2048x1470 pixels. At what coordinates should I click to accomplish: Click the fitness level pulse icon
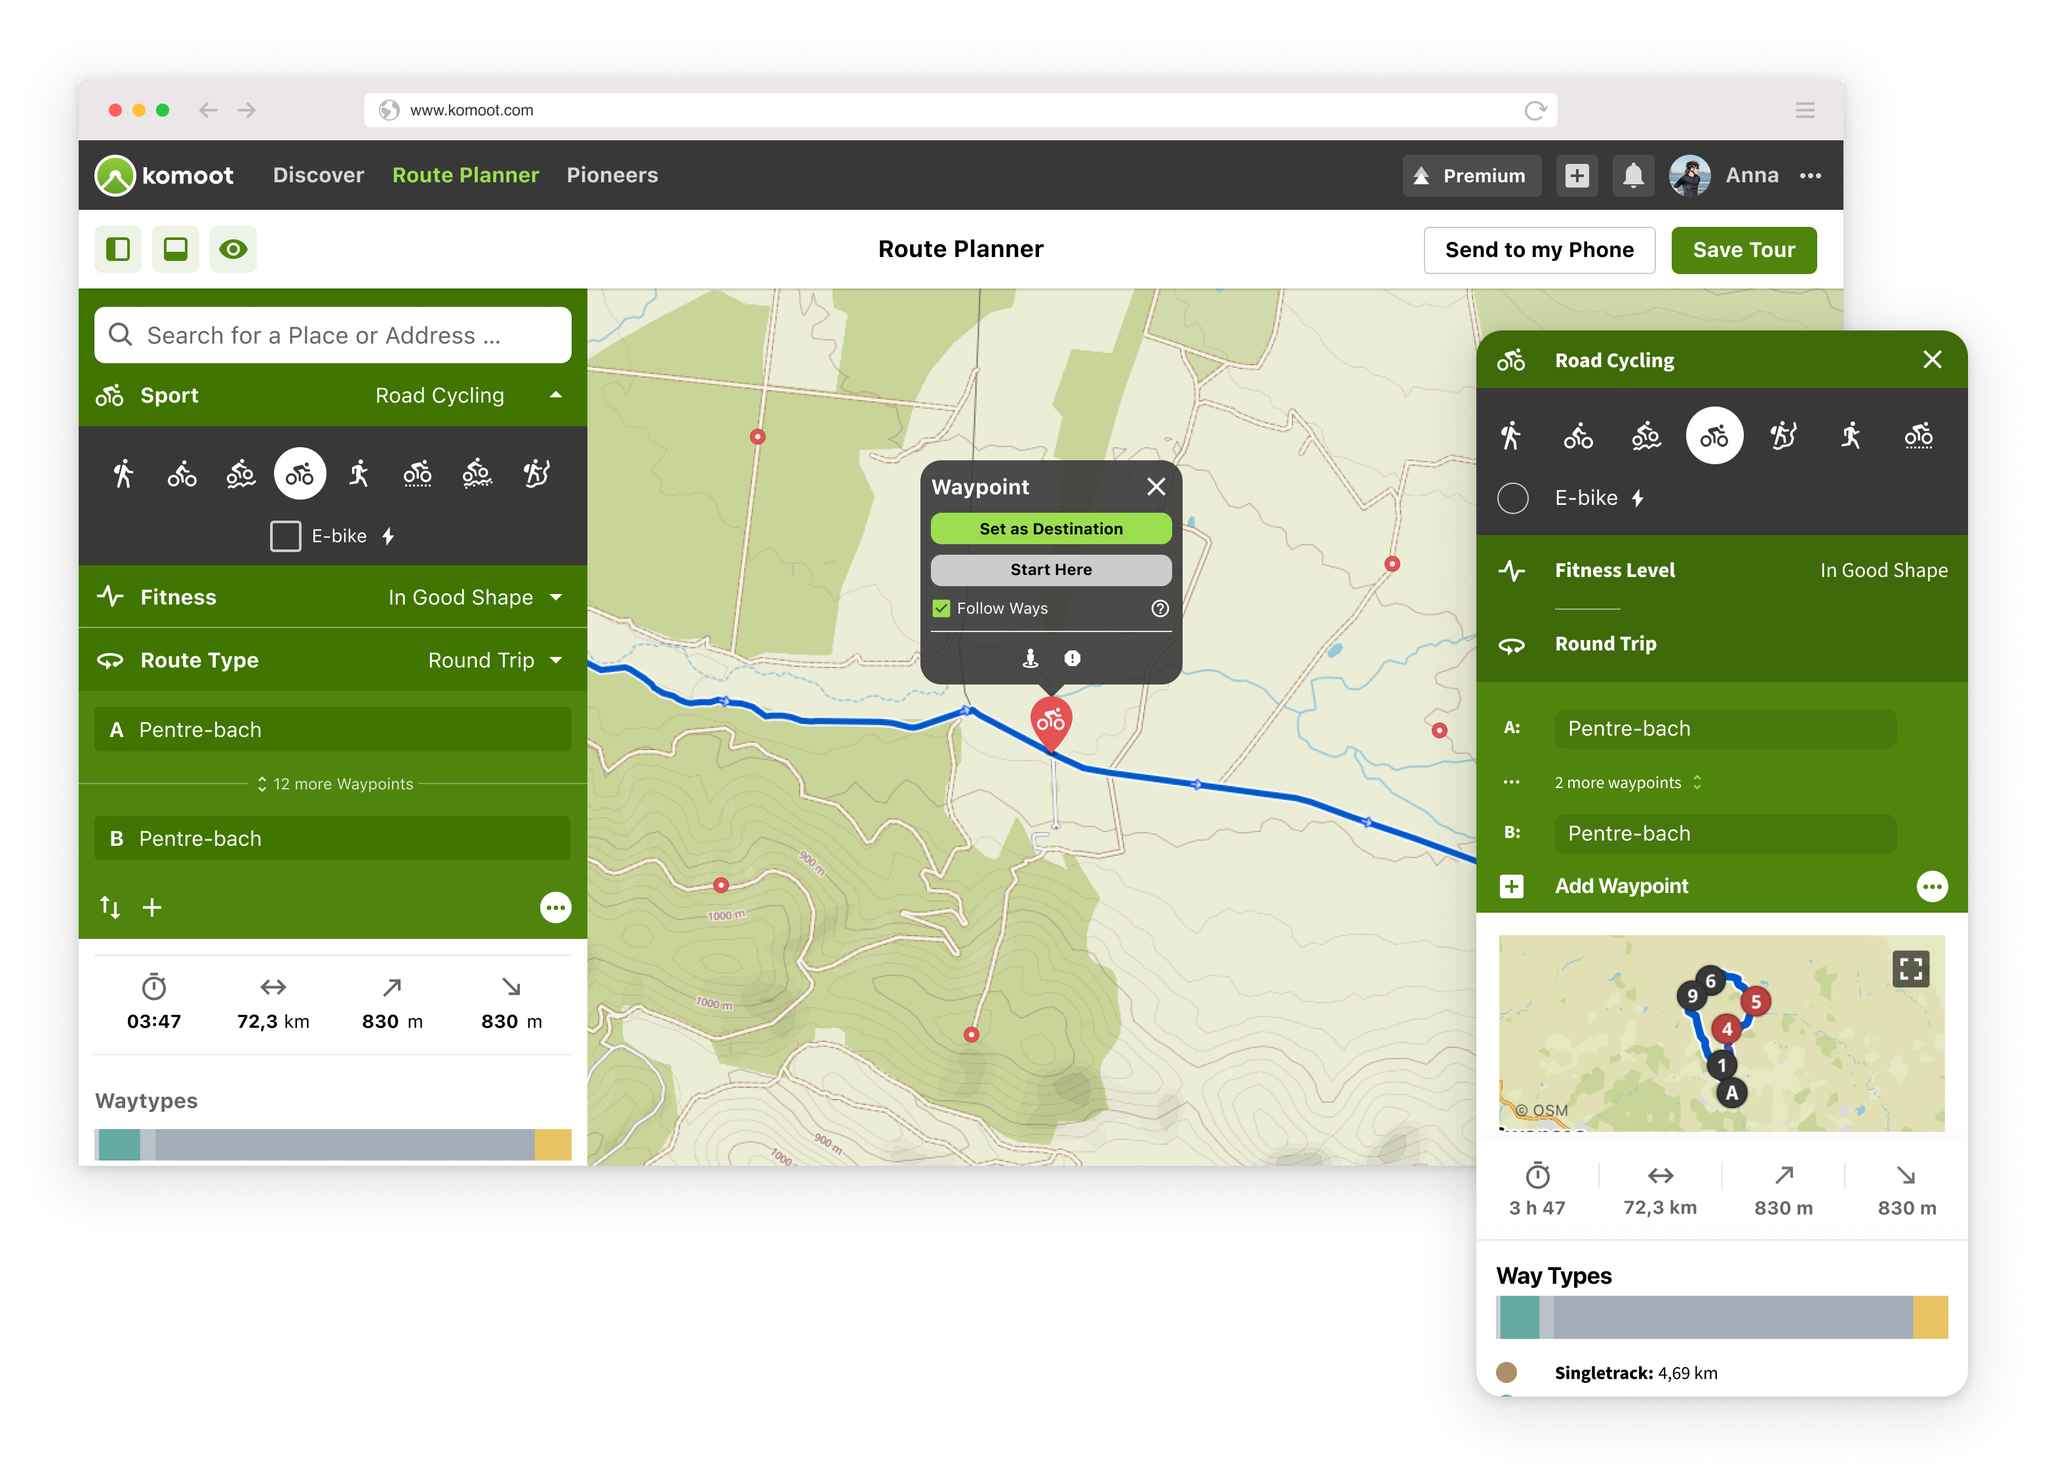coord(1512,570)
